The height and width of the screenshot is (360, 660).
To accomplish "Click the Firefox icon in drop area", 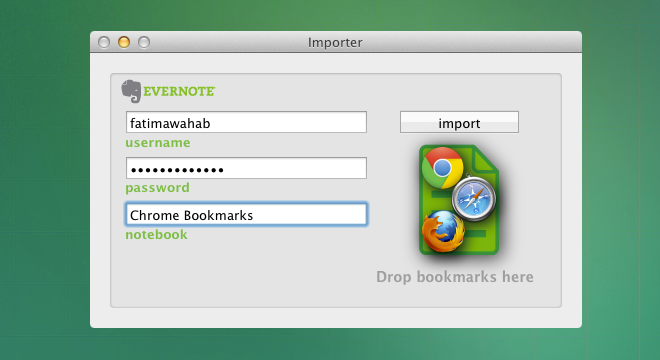I will point(443,231).
